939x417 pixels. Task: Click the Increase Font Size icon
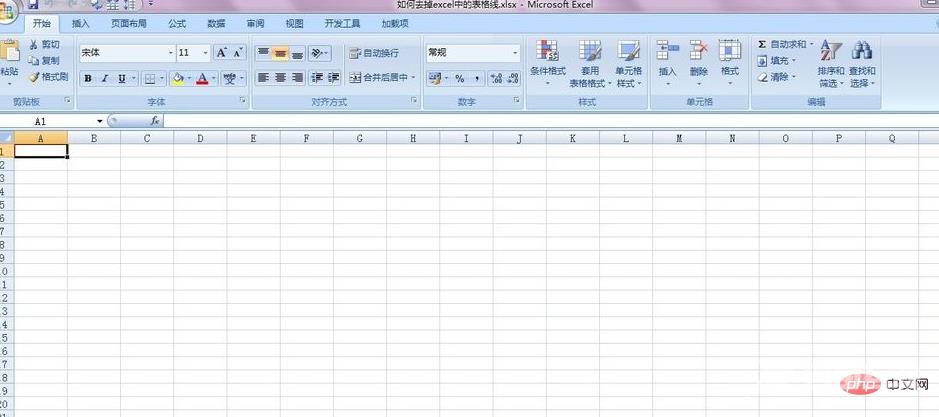coord(222,53)
